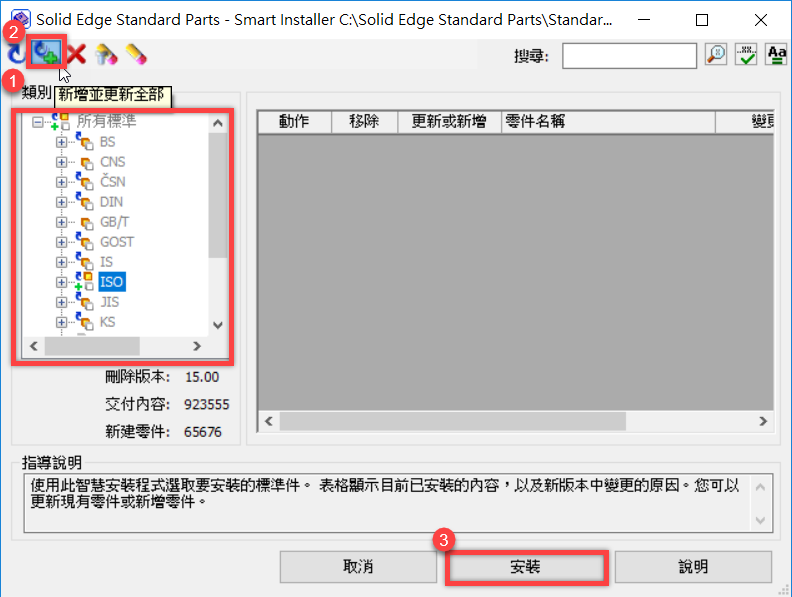Expand the DIN tree node

(x=61, y=202)
